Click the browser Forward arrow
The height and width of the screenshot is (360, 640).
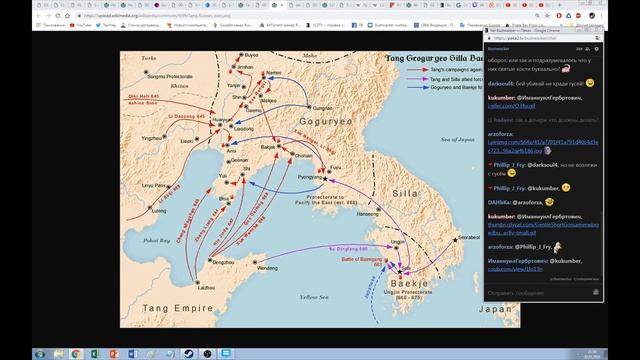(48, 16)
